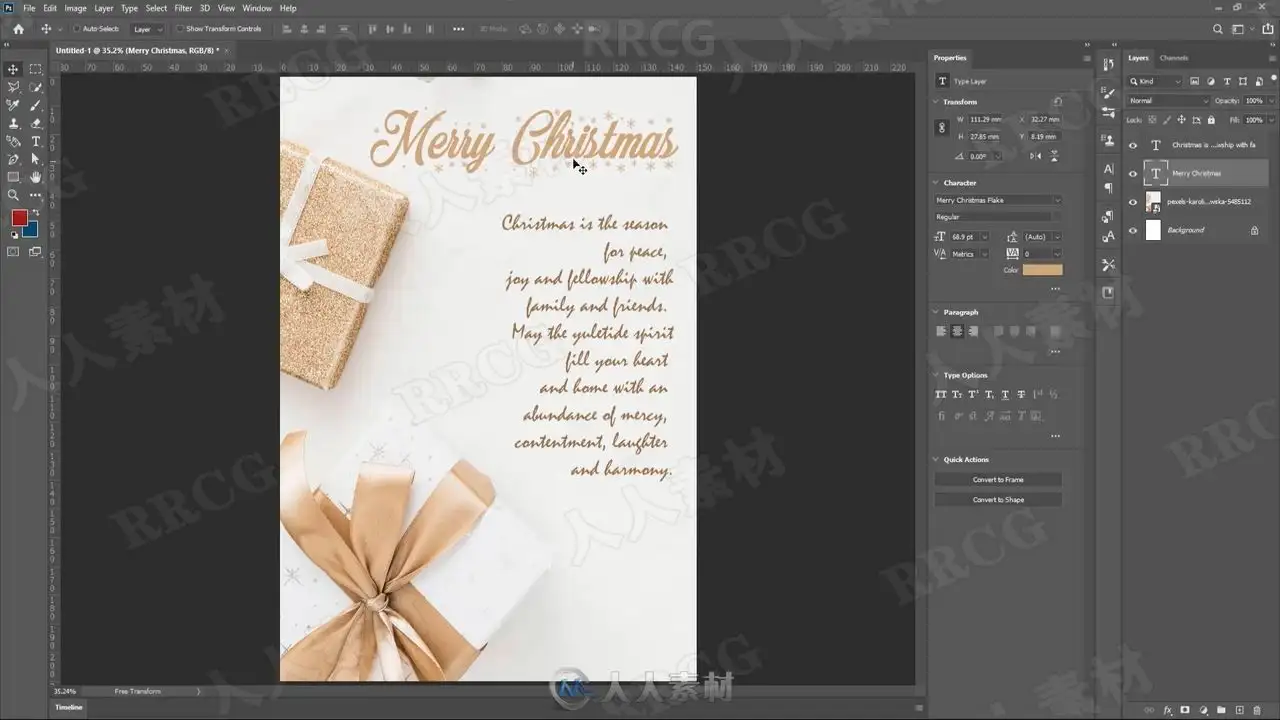Image resolution: width=1280 pixels, height=720 pixels.
Task: Open the layer Kind filter dropdown
Action: pyautogui.click(x=1155, y=81)
